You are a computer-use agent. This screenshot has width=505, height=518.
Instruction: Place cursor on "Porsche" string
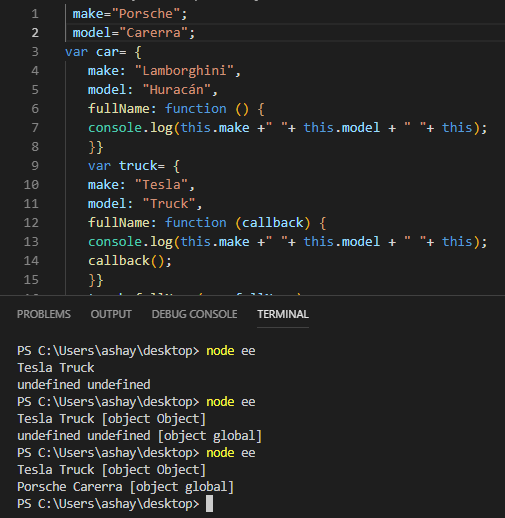point(146,14)
